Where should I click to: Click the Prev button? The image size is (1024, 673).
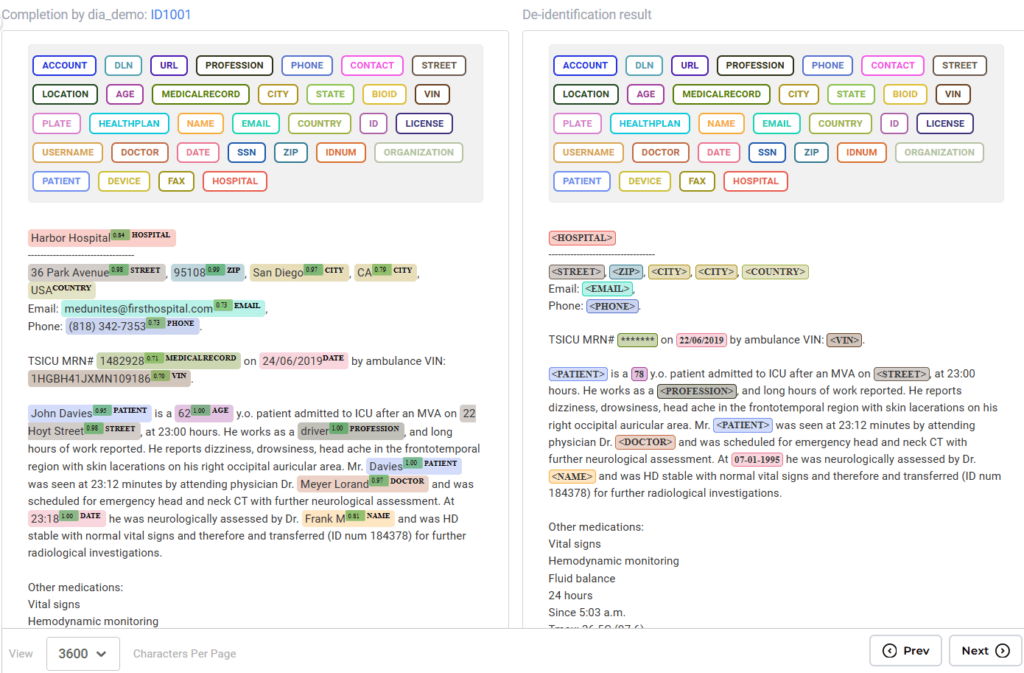(905, 650)
